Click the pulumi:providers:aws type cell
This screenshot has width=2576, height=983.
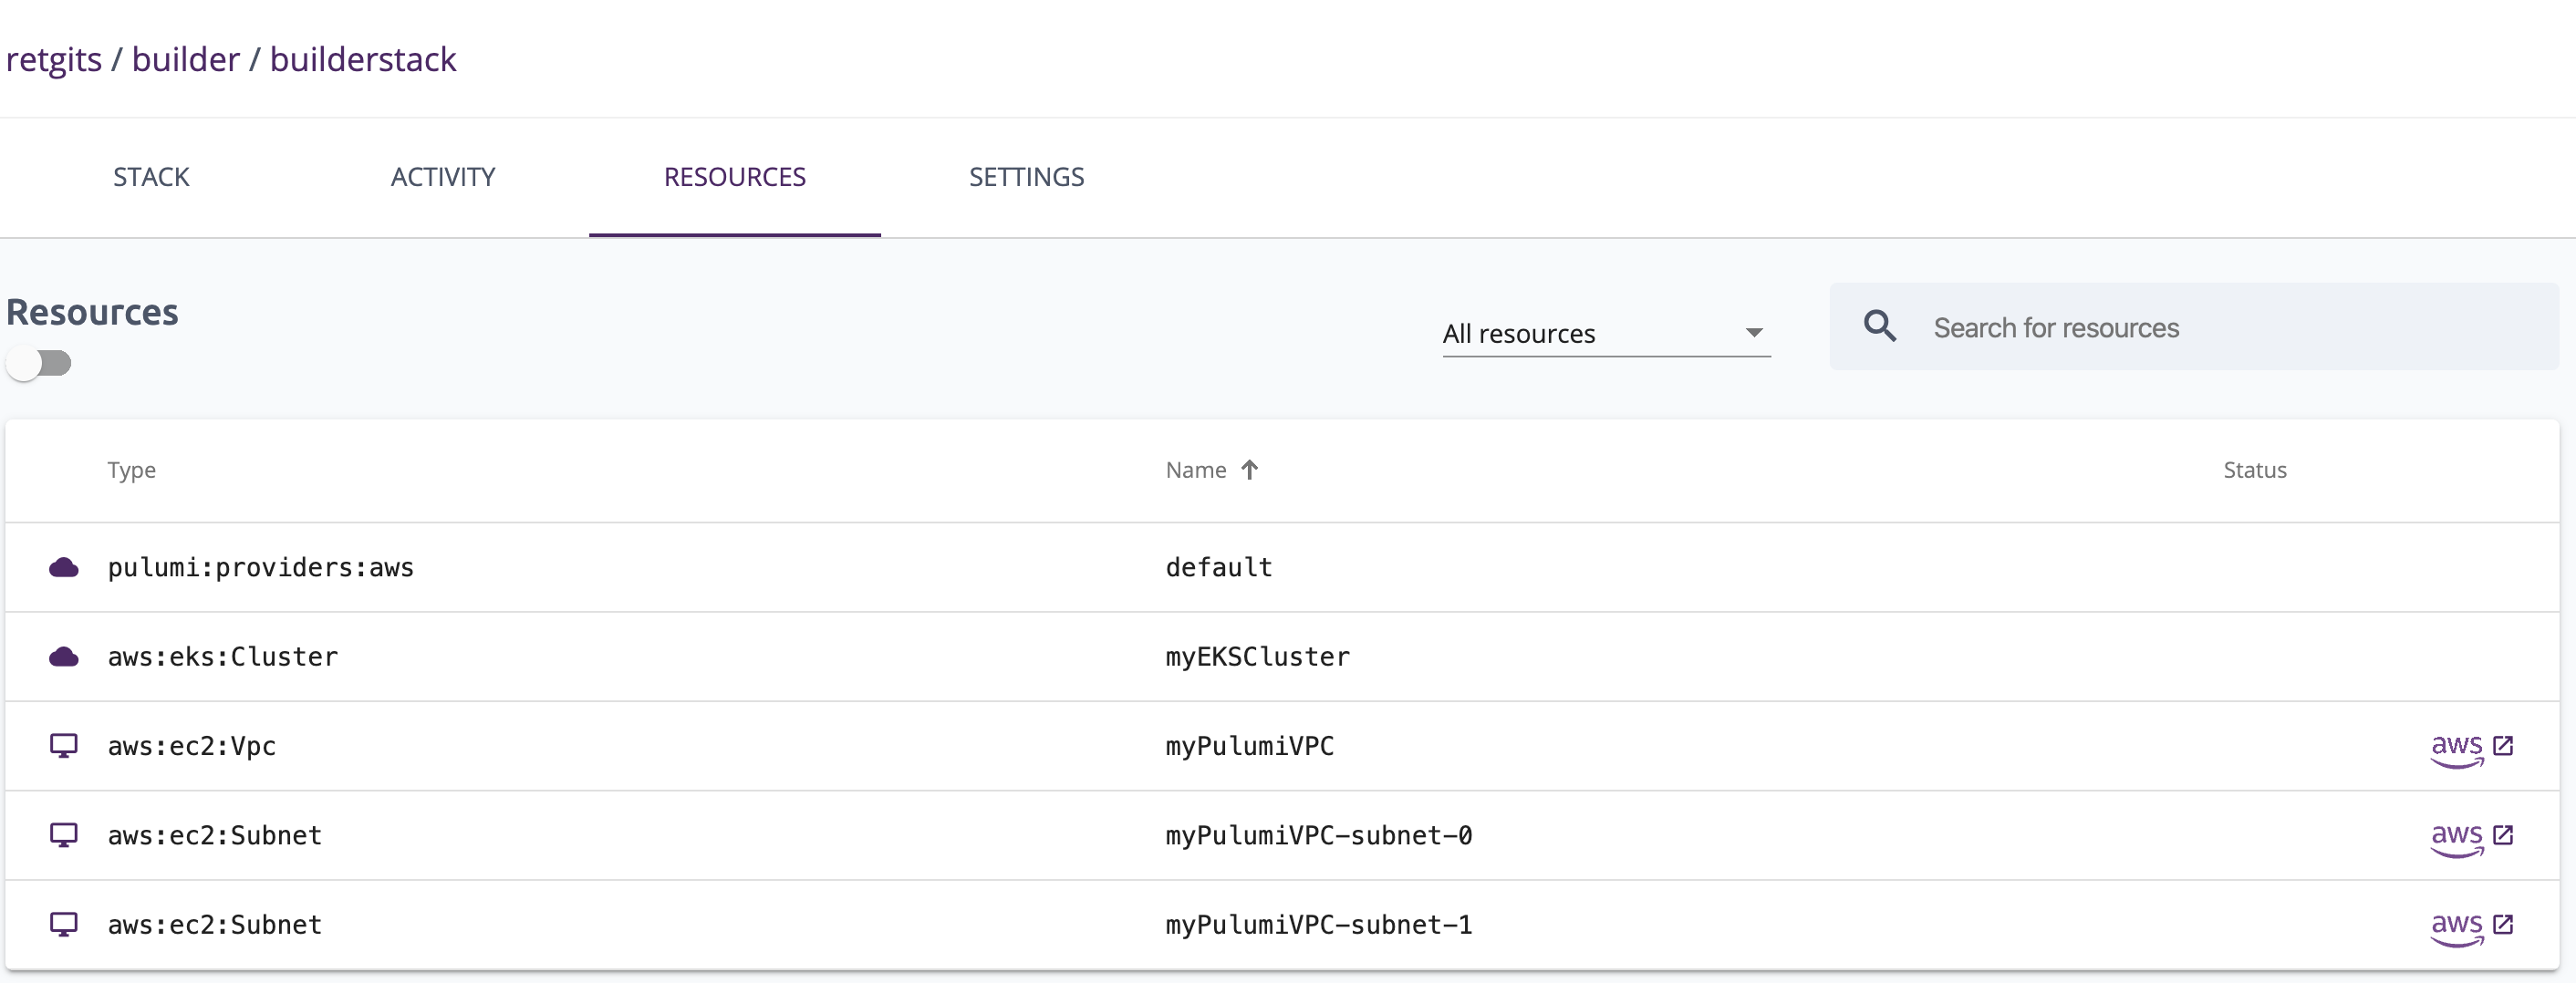click(261, 567)
